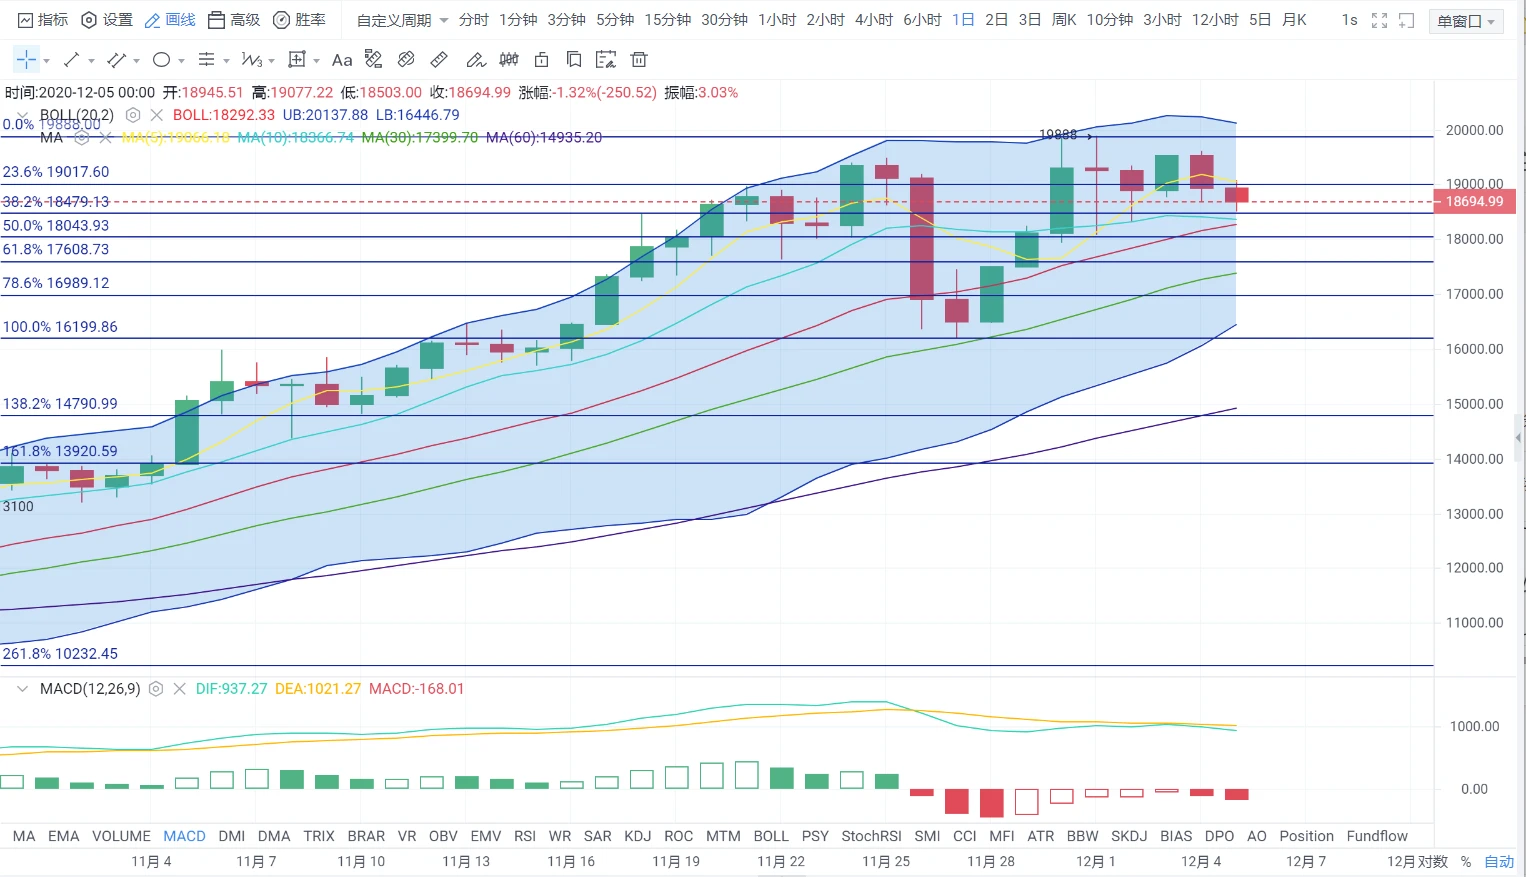Select the MA indicator tab
This screenshot has width=1526, height=877.
[x=24, y=836]
